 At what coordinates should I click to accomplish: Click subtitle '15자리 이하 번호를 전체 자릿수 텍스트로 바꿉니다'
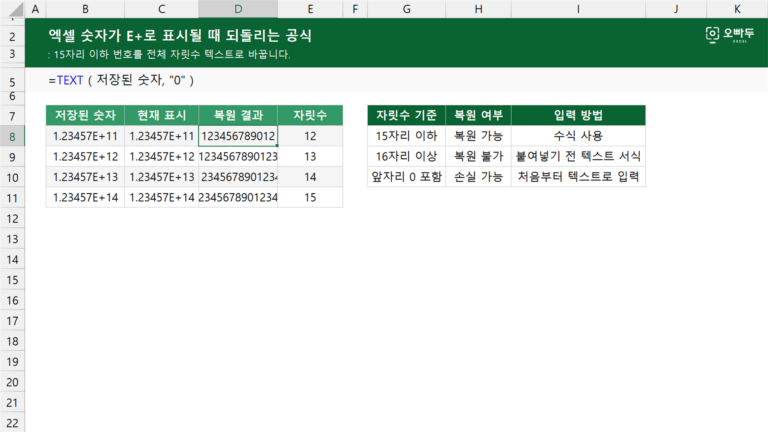[x=169, y=54]
